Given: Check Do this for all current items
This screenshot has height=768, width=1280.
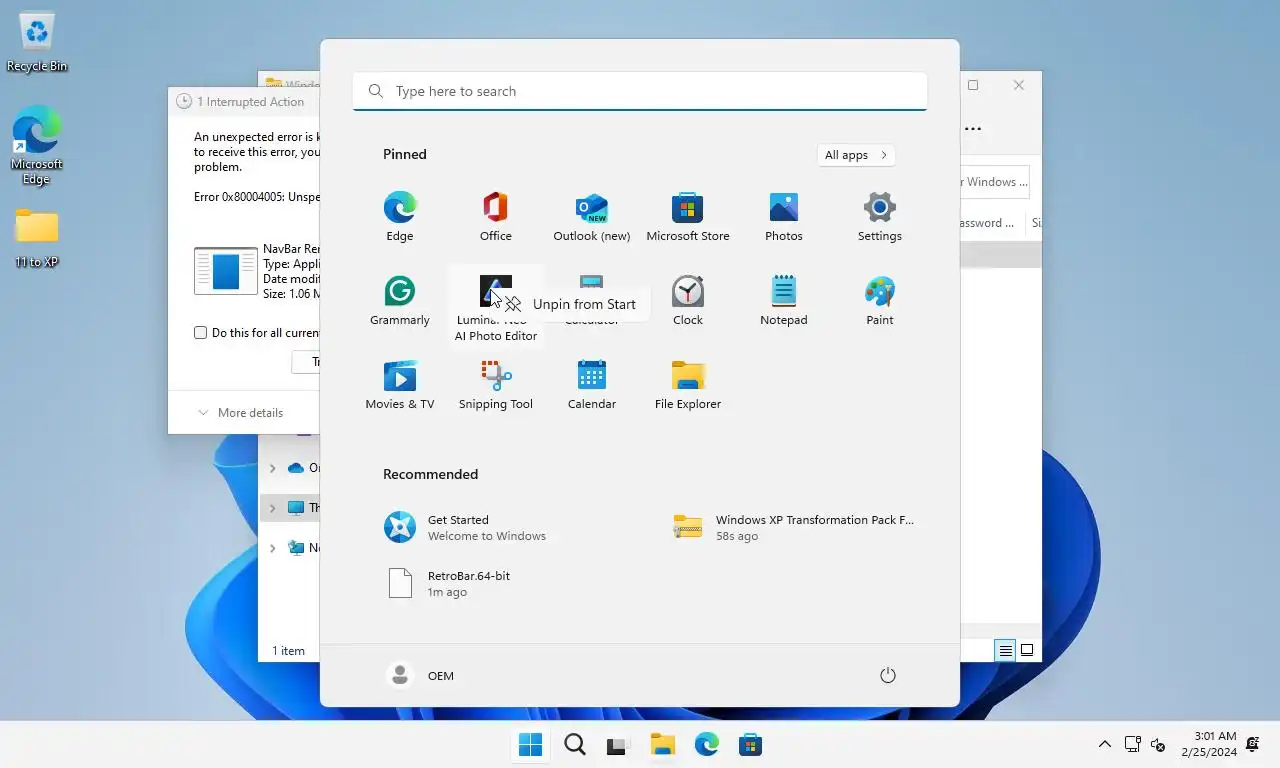Looking at the screenshot, I should point(200,333).
